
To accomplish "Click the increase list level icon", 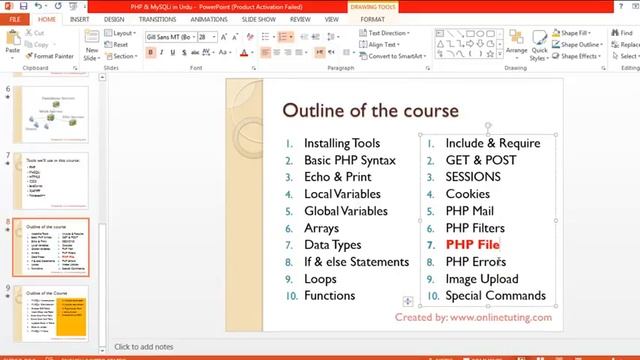I will (316, 37).
